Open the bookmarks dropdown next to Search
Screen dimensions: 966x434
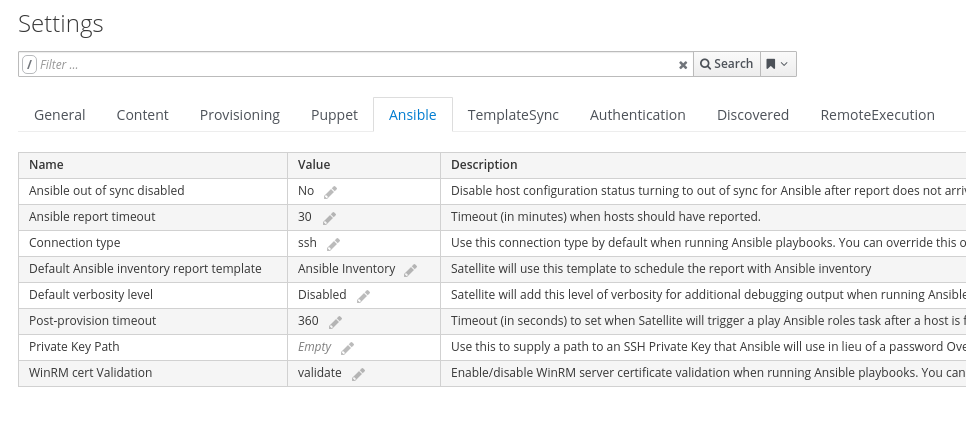point(778,64)
